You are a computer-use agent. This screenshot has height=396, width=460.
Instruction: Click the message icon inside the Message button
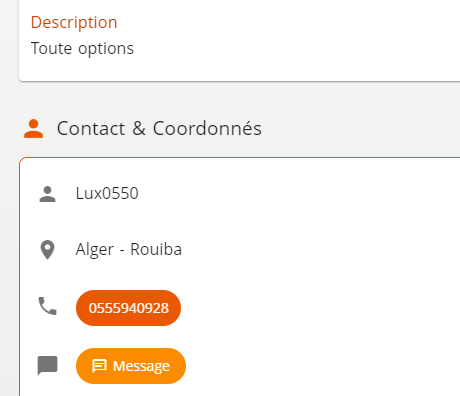coord(99,366)
